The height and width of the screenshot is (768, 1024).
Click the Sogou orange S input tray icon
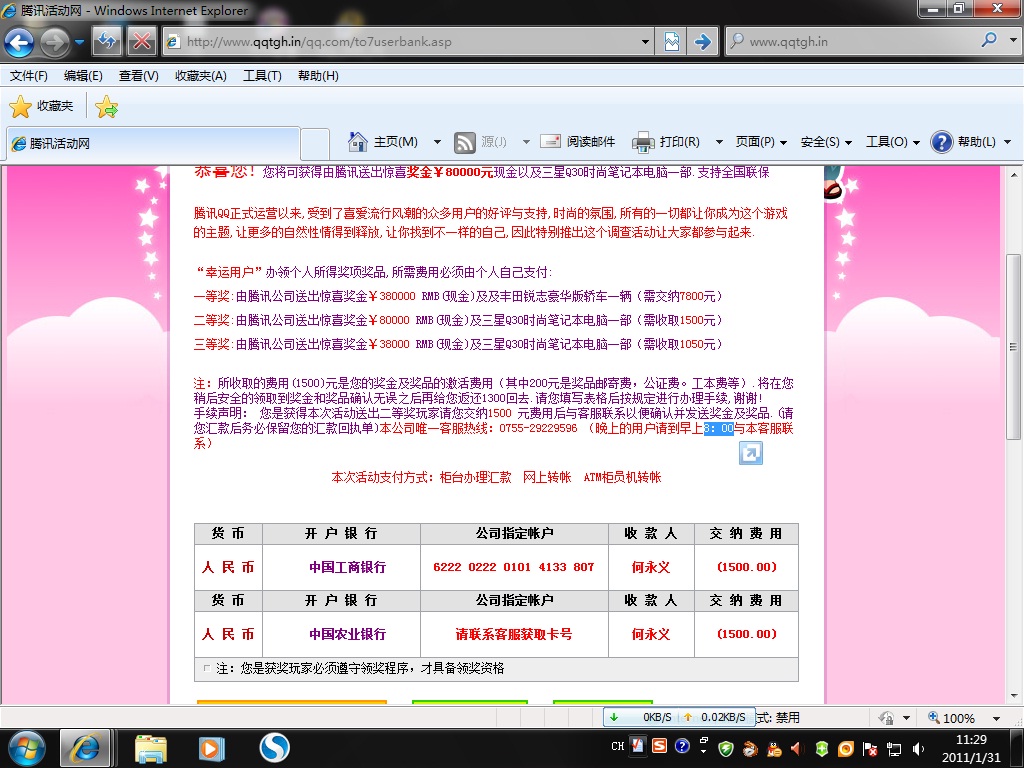tap(660, 746)
